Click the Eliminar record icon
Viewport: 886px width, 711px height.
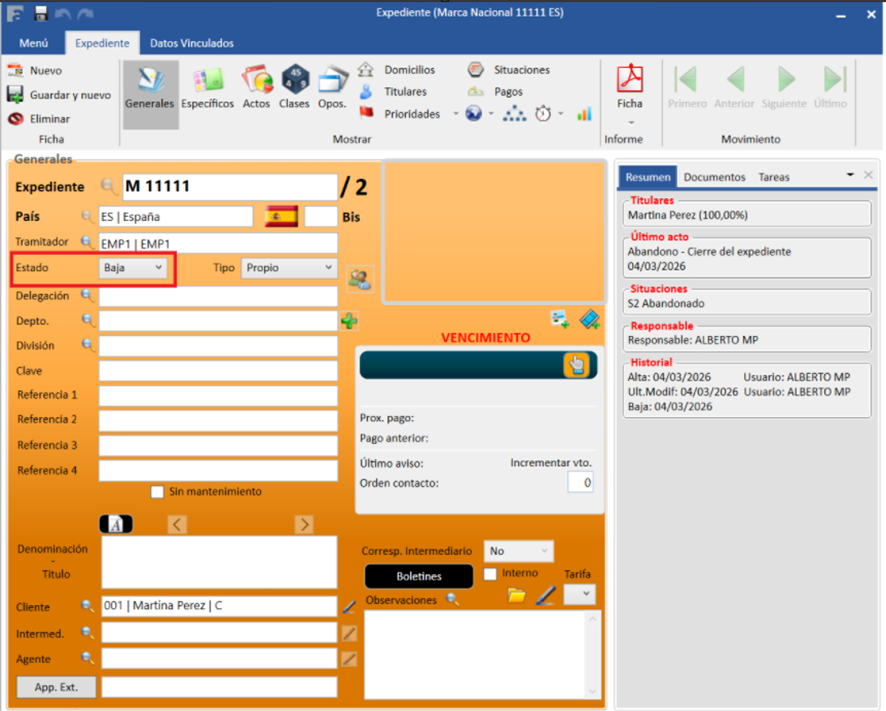coord(15,119)
